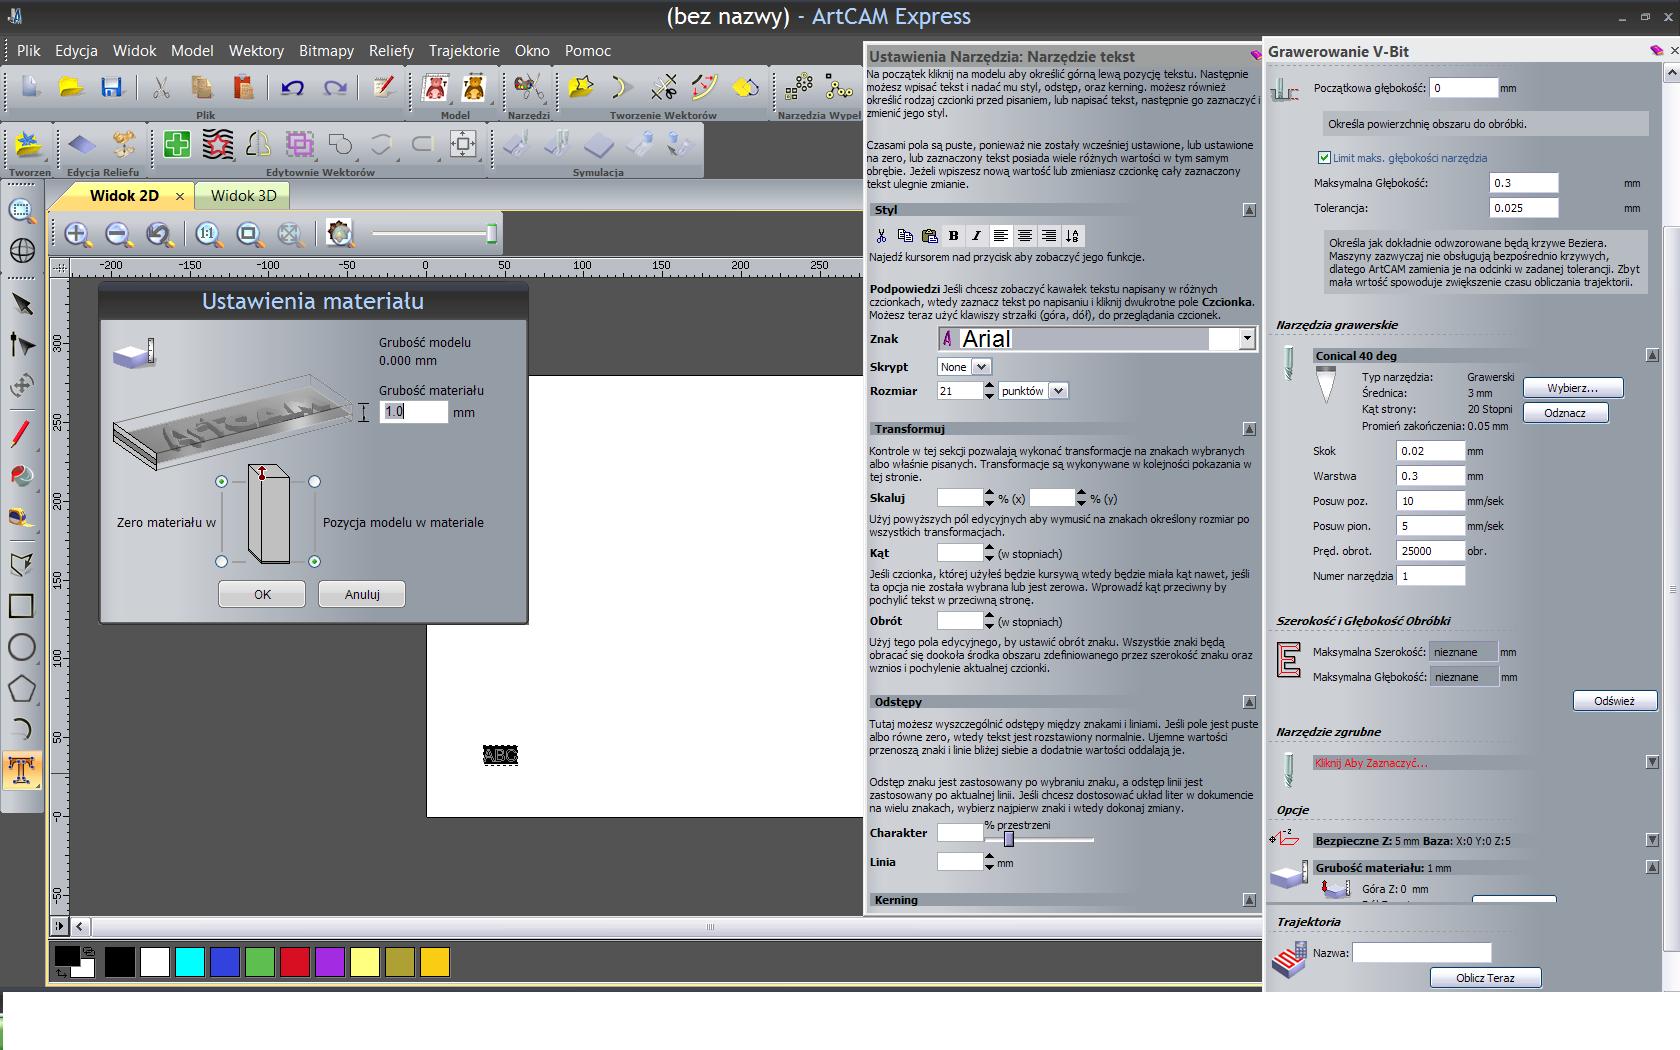Image resolution: width=1680 pixels, height=1050 pixels.
Task: Select the rectangle drawing tool in left sidebar
Action: [x=22, y=606]
